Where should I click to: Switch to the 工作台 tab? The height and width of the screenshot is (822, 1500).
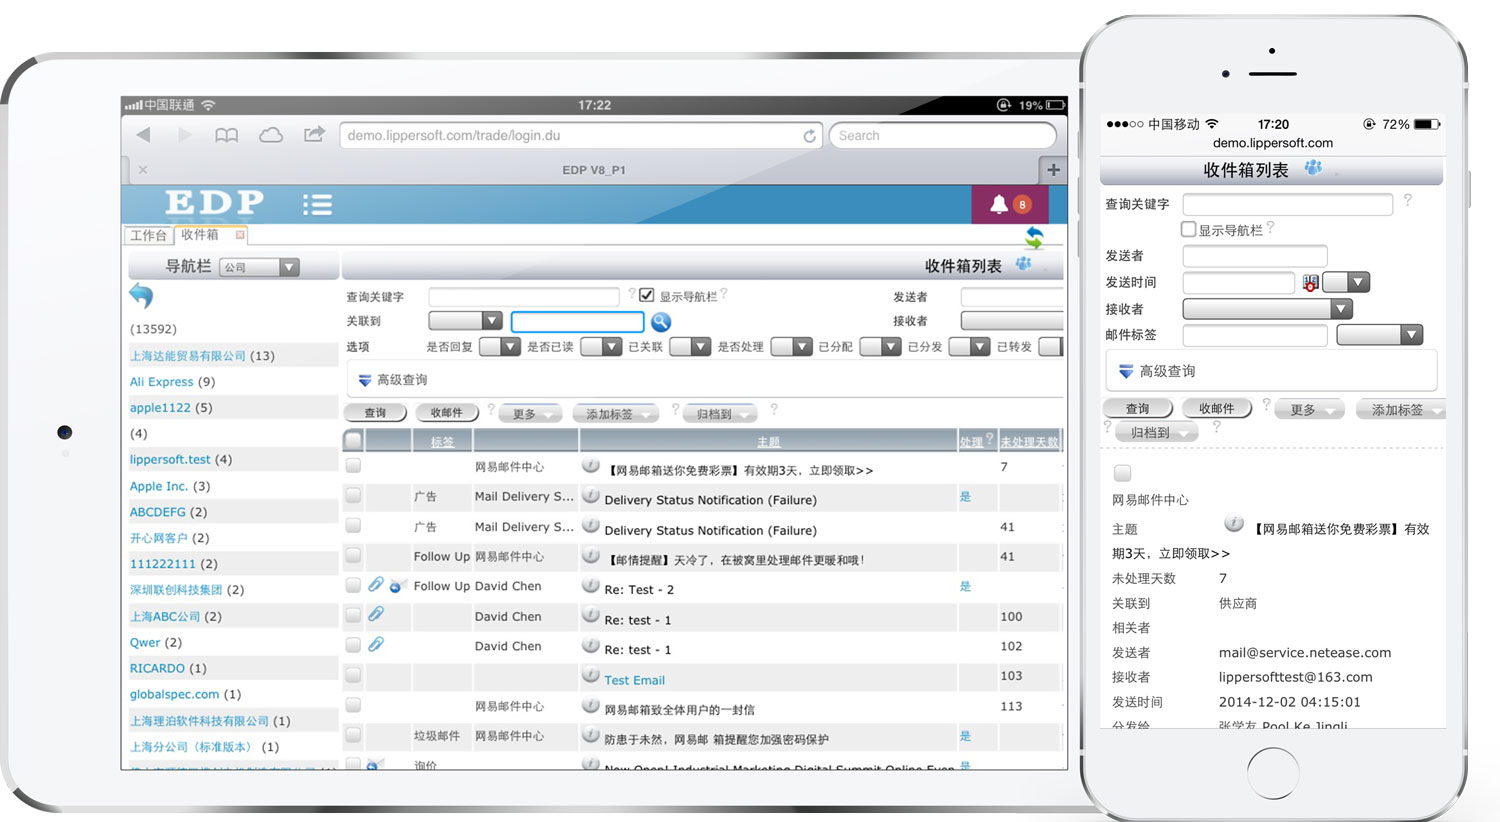coord(148,235)
